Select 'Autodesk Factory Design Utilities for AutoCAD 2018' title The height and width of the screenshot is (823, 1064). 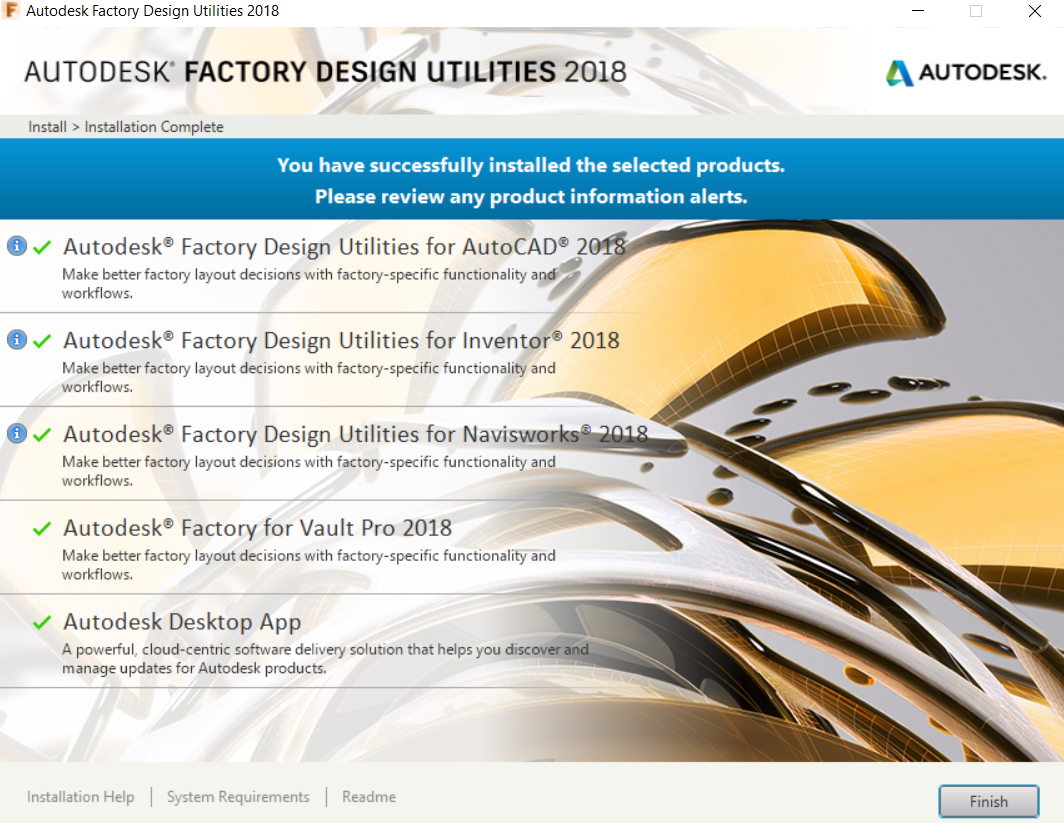point(344,247)
